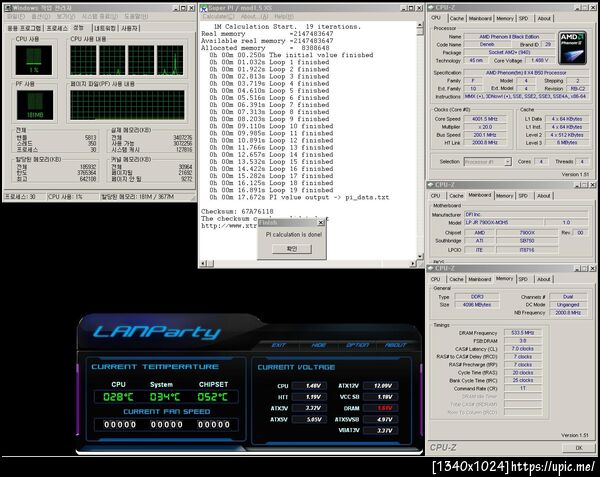Click the Core Speed 4001.5 MHz field

[x=485, y=119]
